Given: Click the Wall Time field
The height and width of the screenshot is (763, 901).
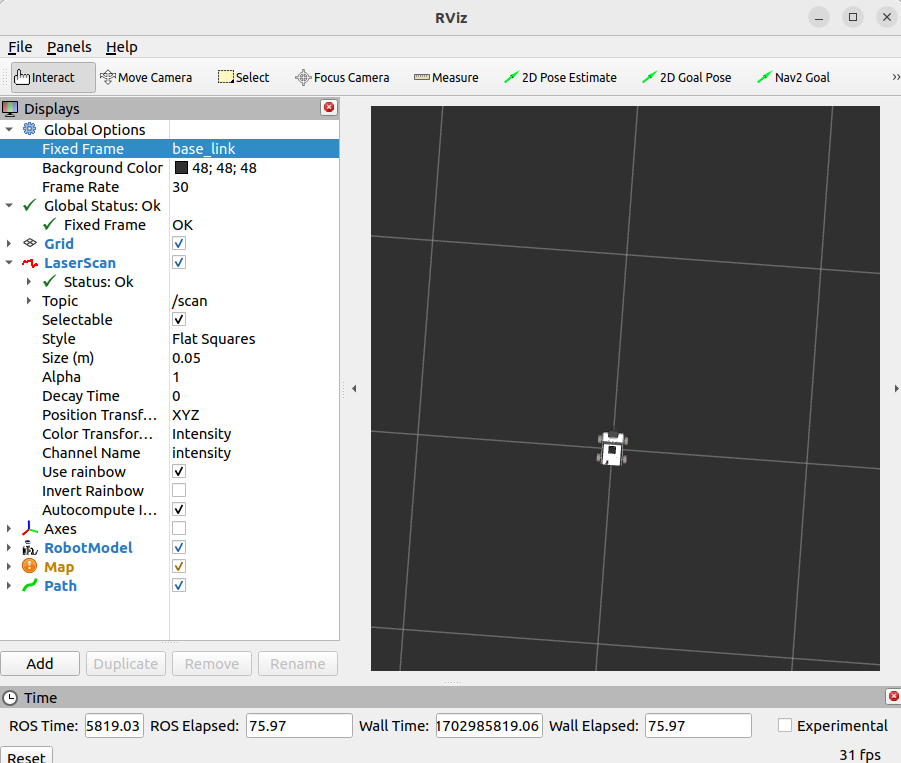Looking at the screenshot, I should pos(489,725).
